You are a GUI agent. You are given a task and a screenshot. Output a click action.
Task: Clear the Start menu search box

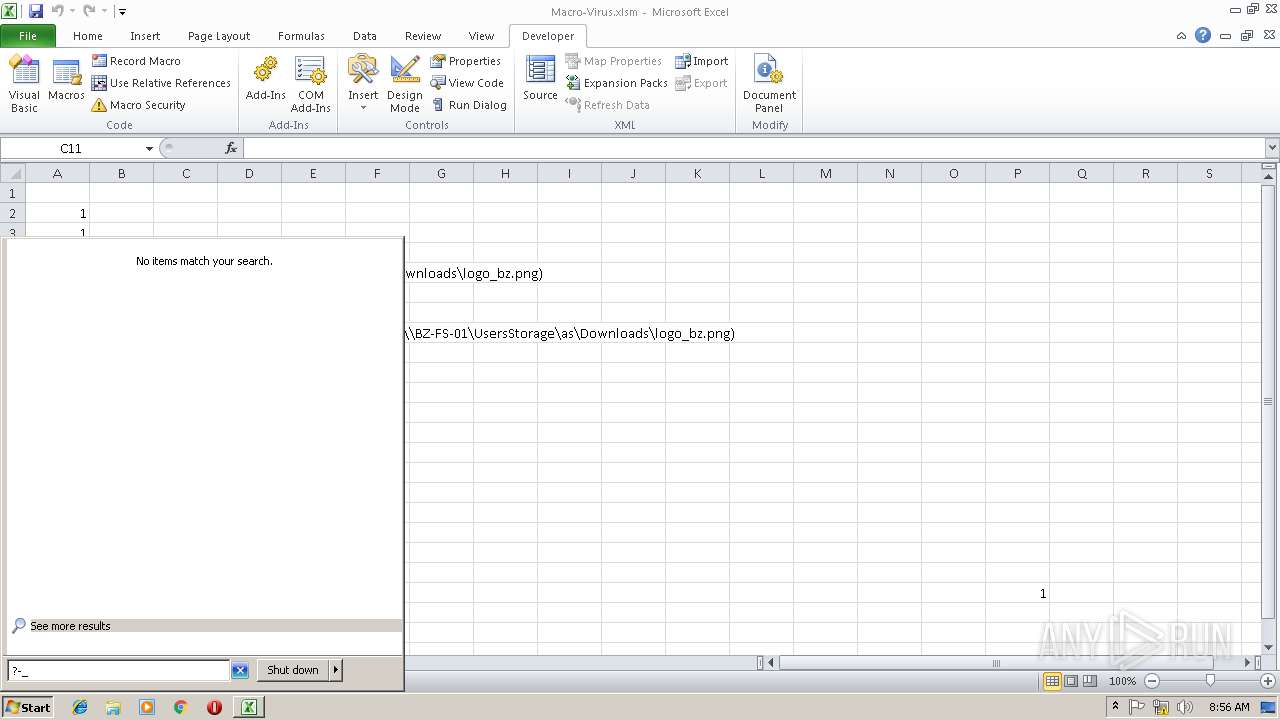coord(240,670)
